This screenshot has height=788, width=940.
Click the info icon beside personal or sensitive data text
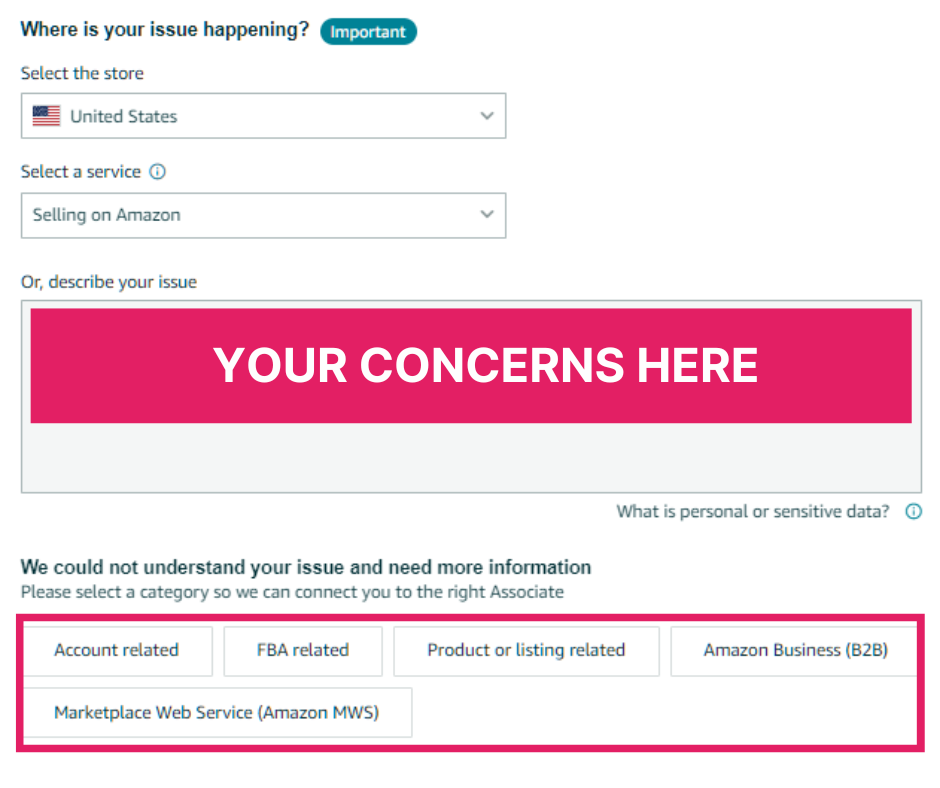tap(913, 511)
